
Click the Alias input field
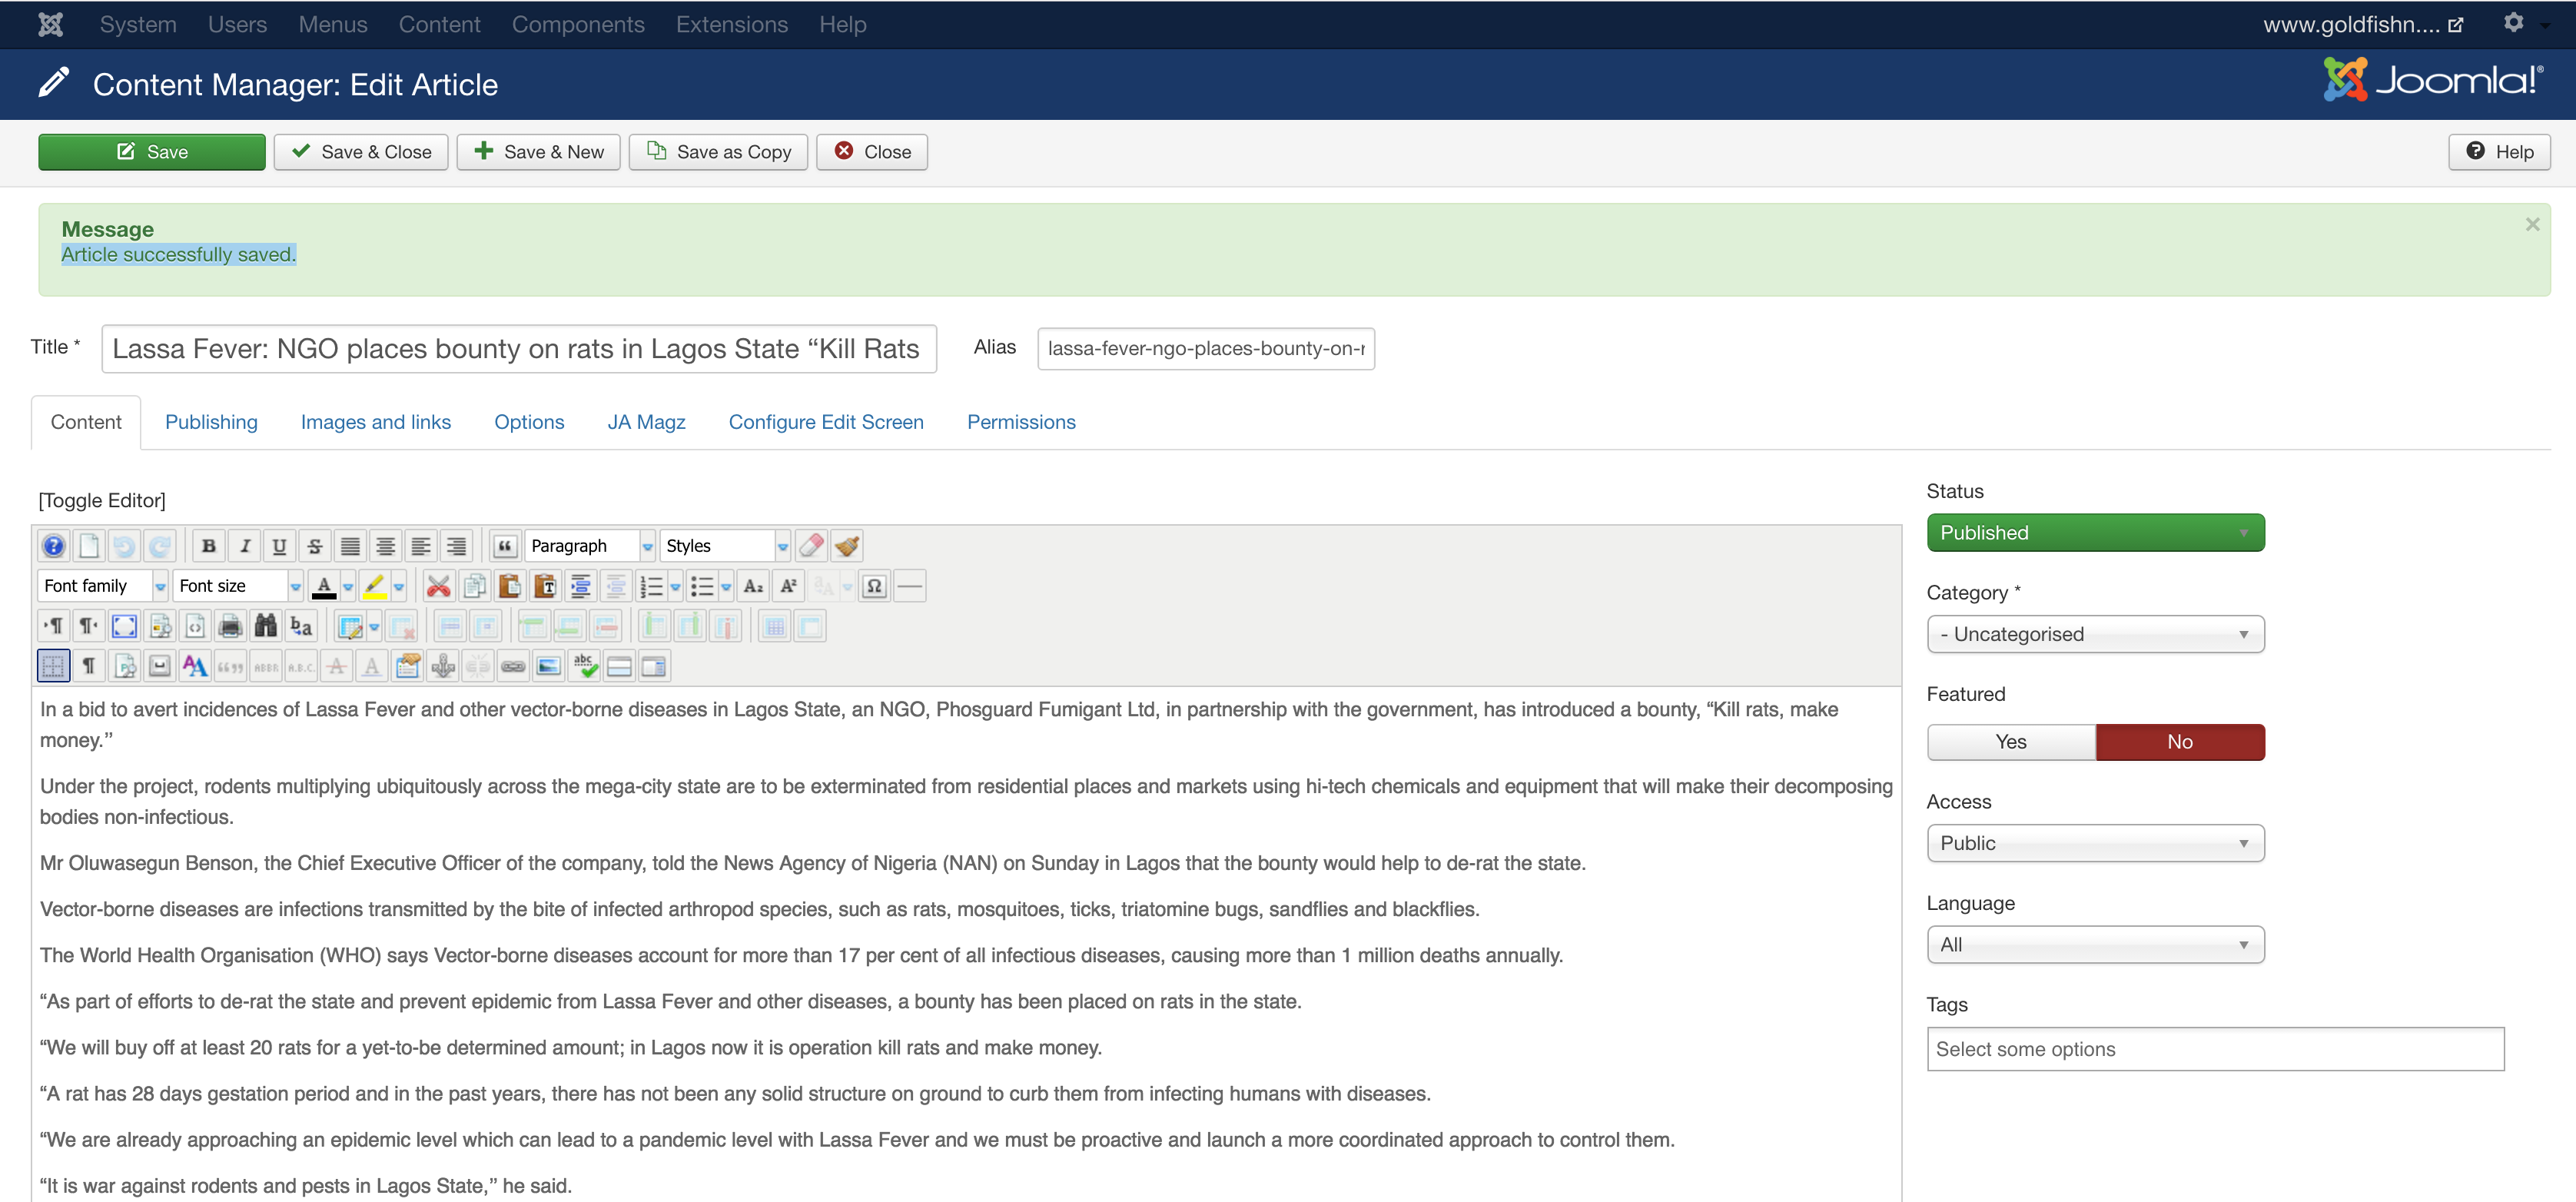1206,349
